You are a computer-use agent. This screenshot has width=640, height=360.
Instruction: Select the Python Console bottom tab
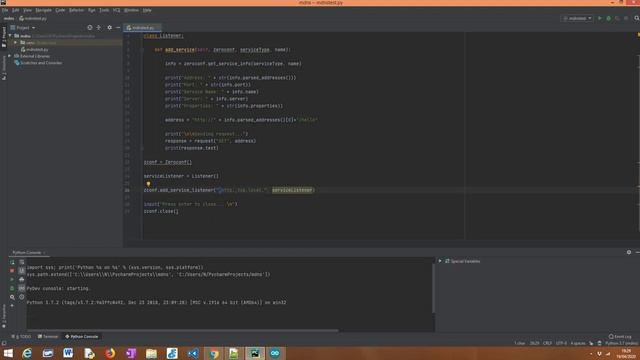(x=82, y=336)
